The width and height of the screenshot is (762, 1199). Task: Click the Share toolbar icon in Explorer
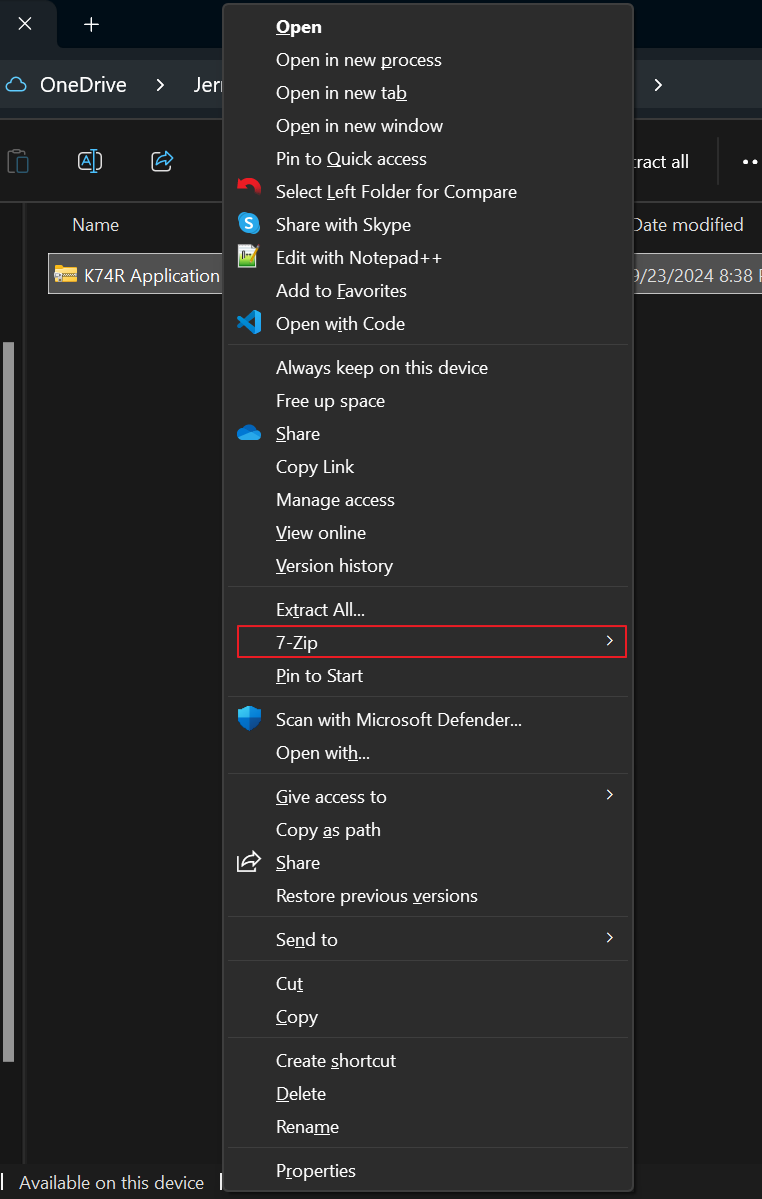162,161
